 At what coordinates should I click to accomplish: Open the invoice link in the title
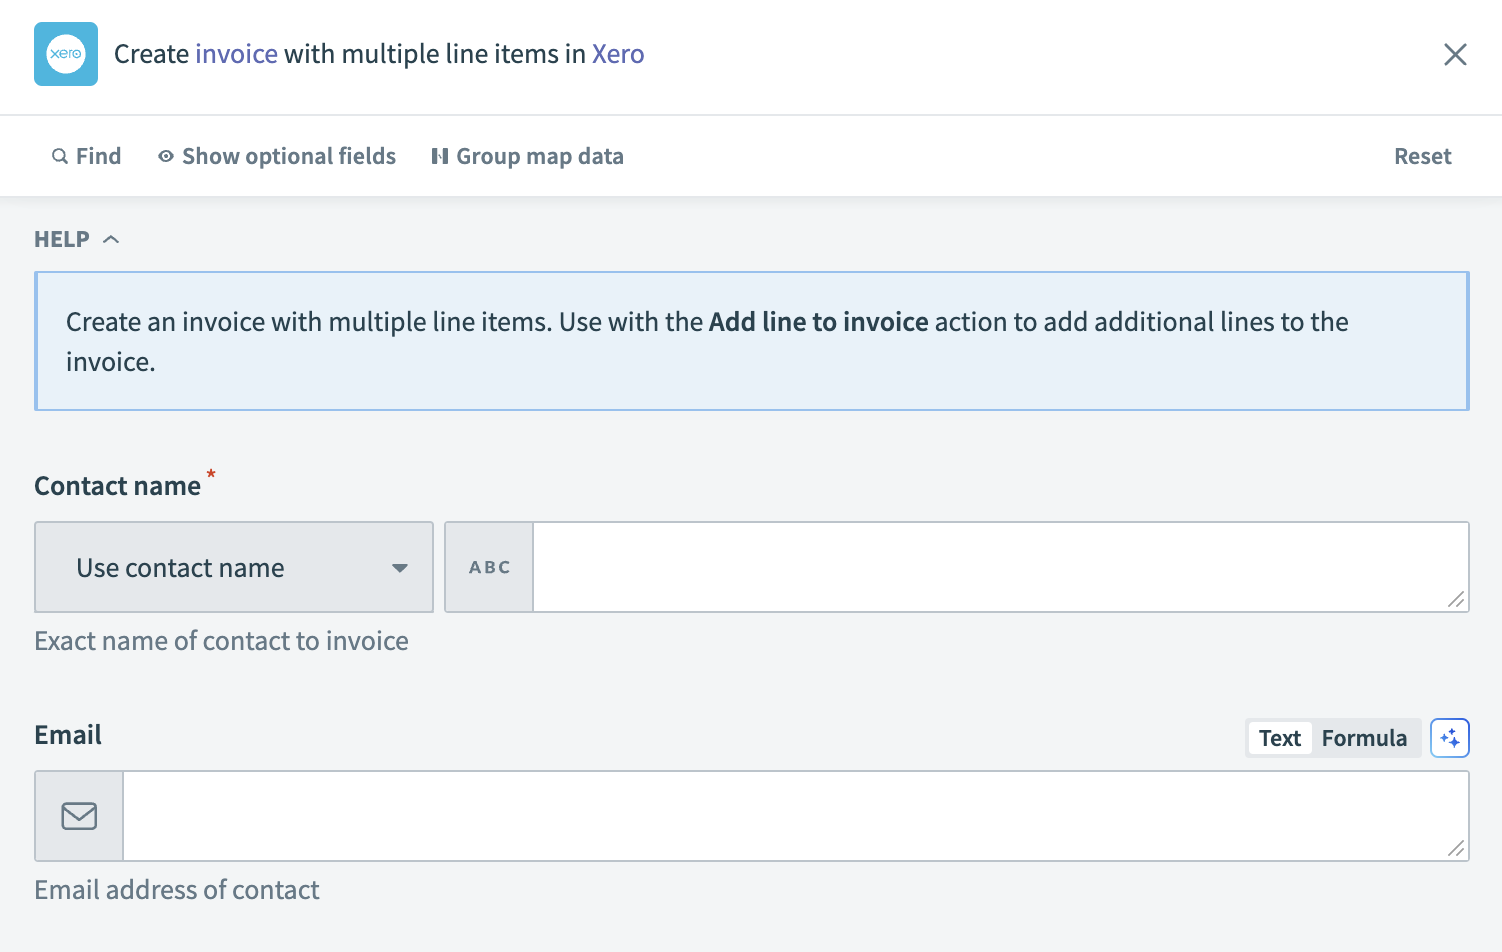tap(237, 54)
